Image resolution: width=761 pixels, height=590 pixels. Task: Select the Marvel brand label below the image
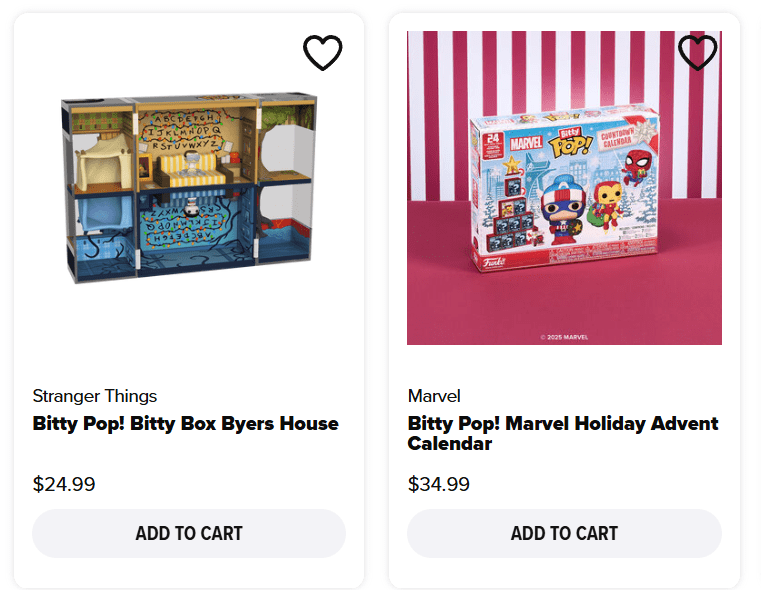[434, 396]
